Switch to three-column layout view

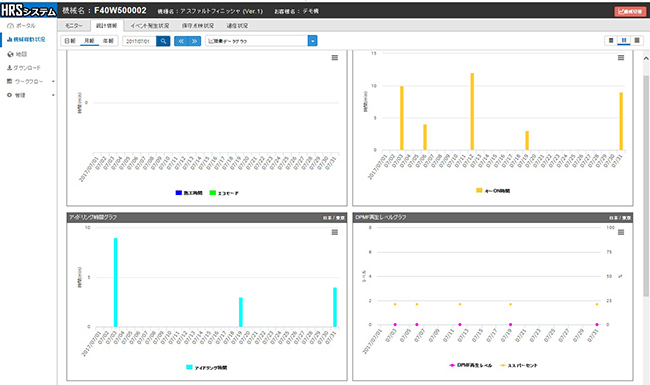(637, 41)
